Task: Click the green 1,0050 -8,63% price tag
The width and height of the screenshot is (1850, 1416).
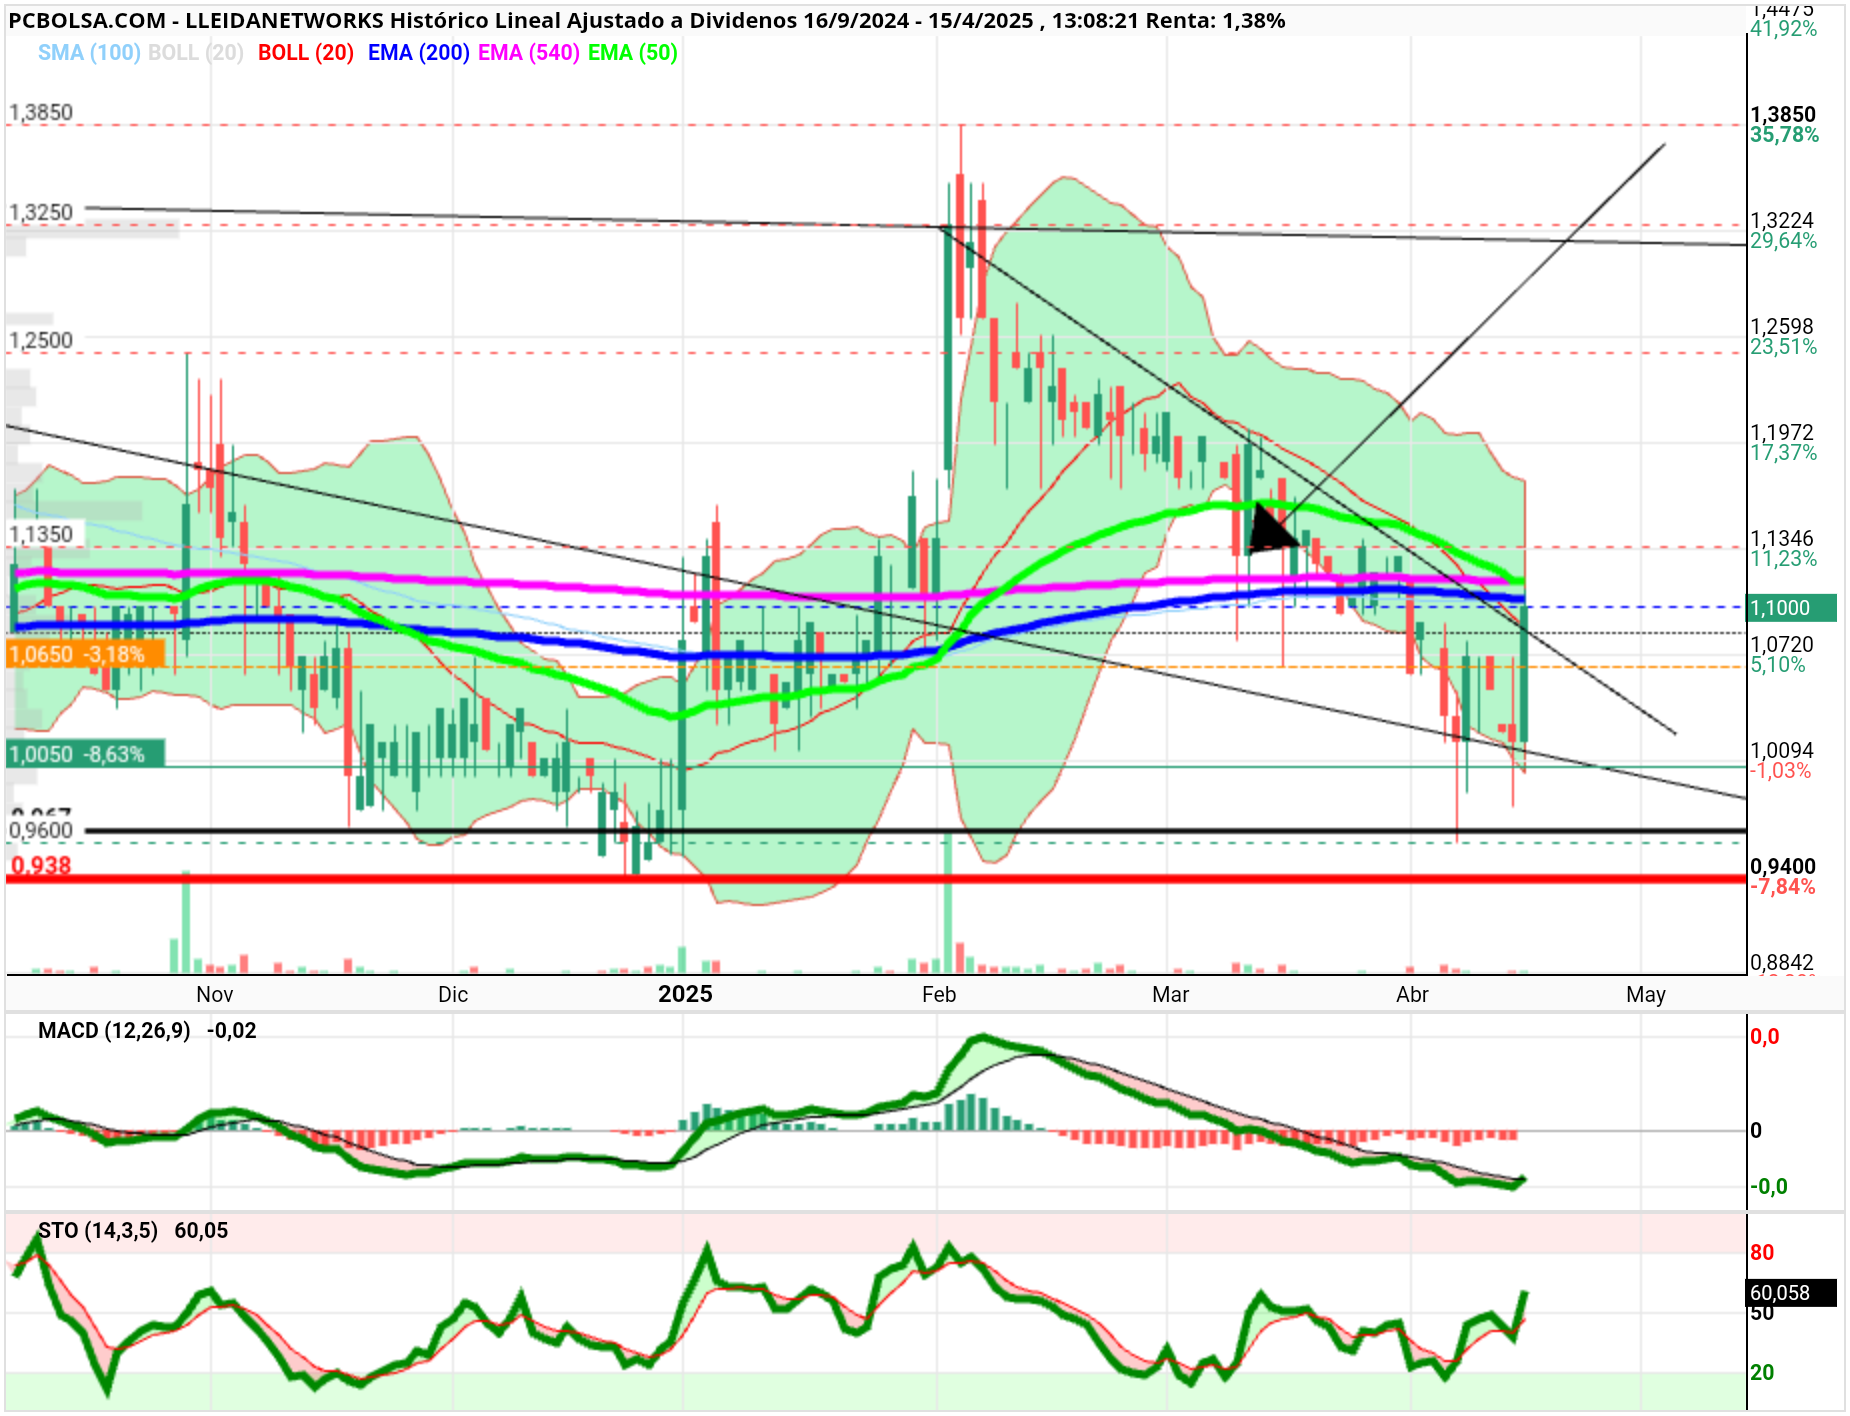Action: (x=86, y=754)
